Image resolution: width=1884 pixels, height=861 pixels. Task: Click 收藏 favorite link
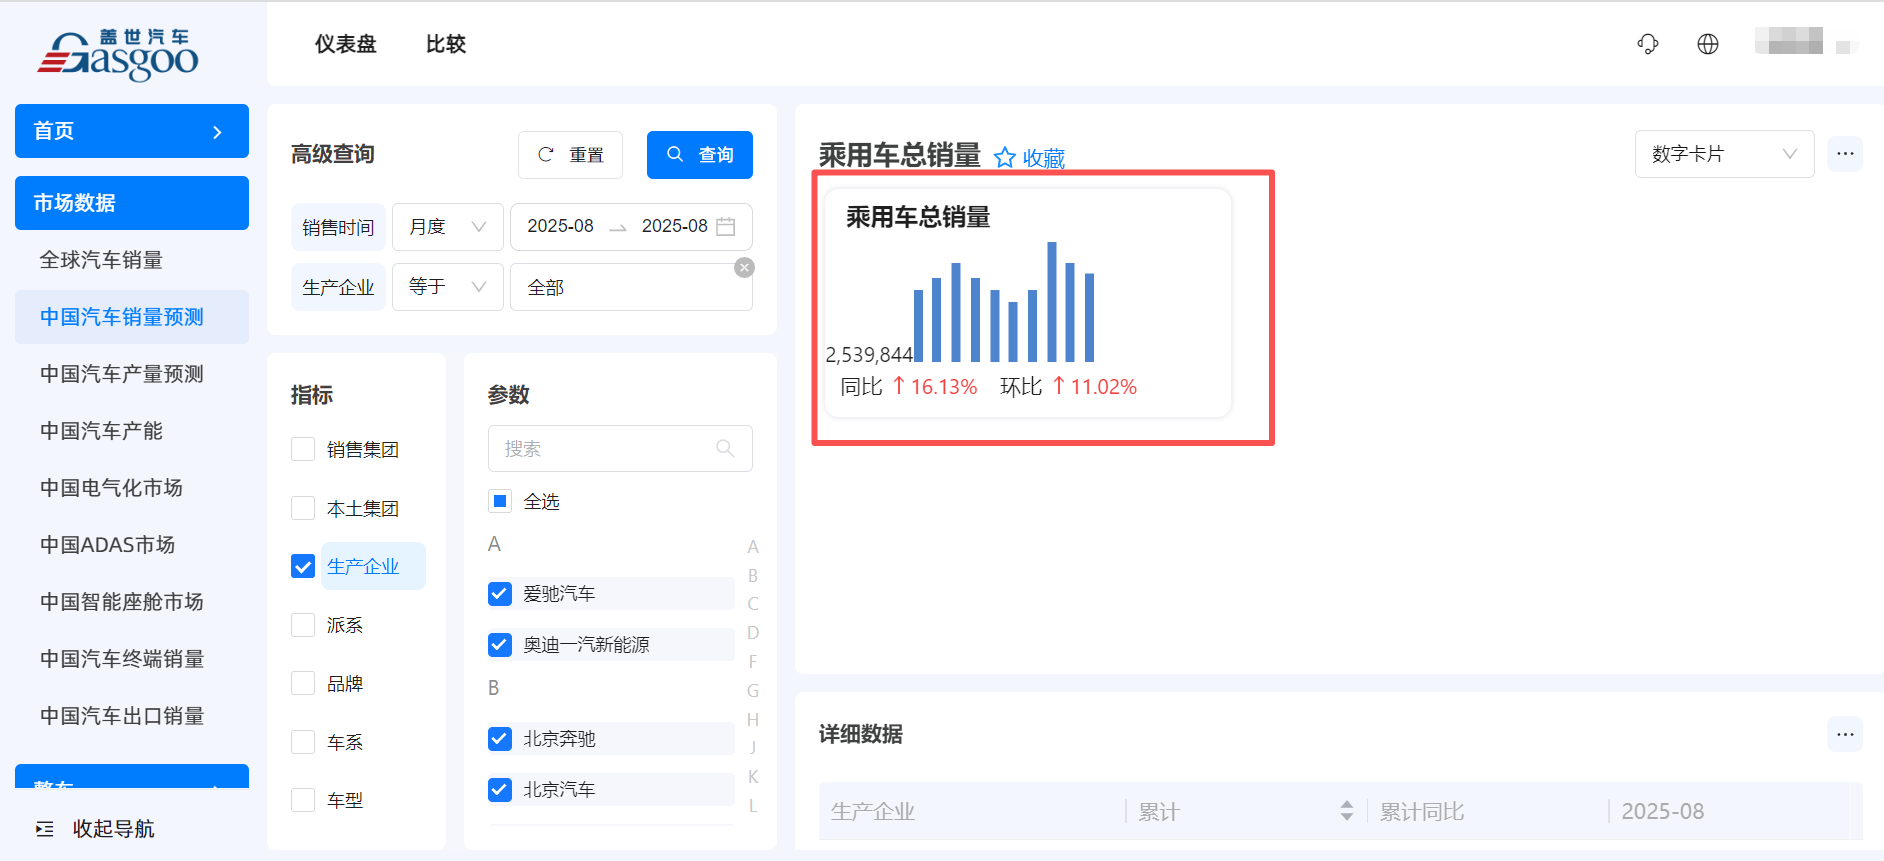pyautogui.click(x=1044, y=159)
